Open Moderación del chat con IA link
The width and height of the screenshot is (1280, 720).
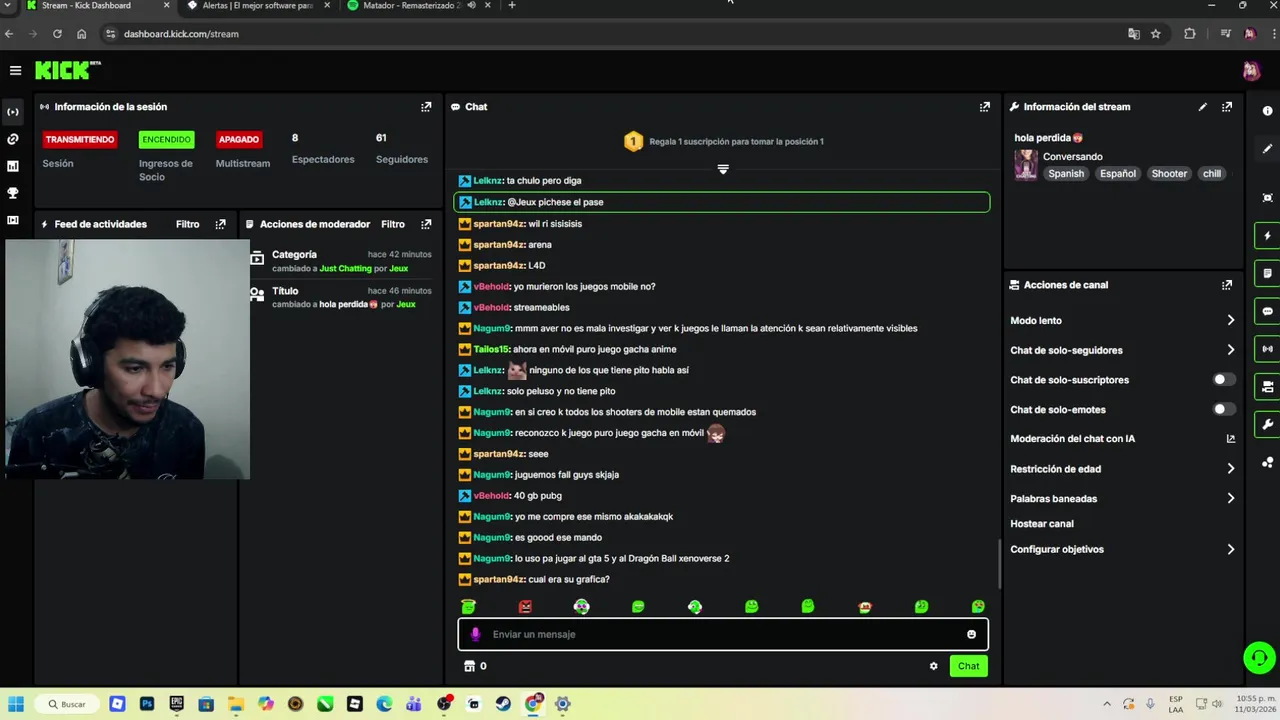[1122, 438]
